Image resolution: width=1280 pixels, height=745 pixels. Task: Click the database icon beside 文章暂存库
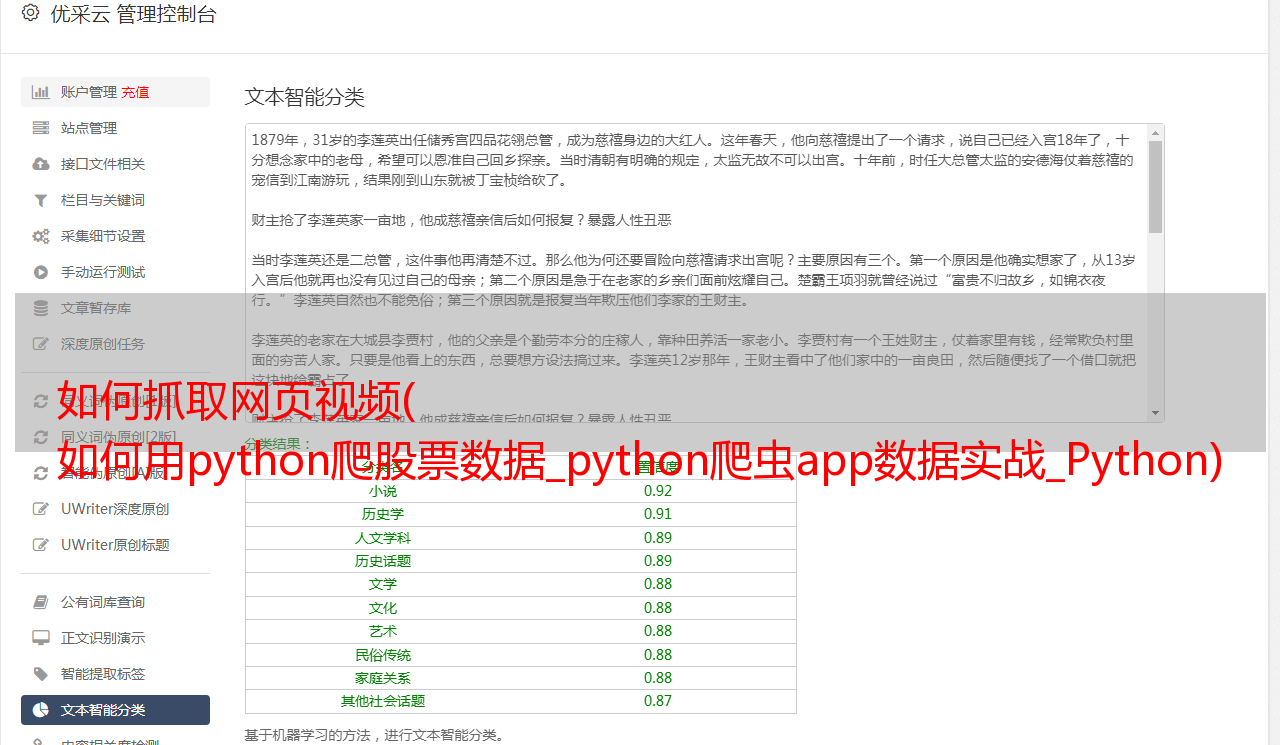(x=41, y=308)
